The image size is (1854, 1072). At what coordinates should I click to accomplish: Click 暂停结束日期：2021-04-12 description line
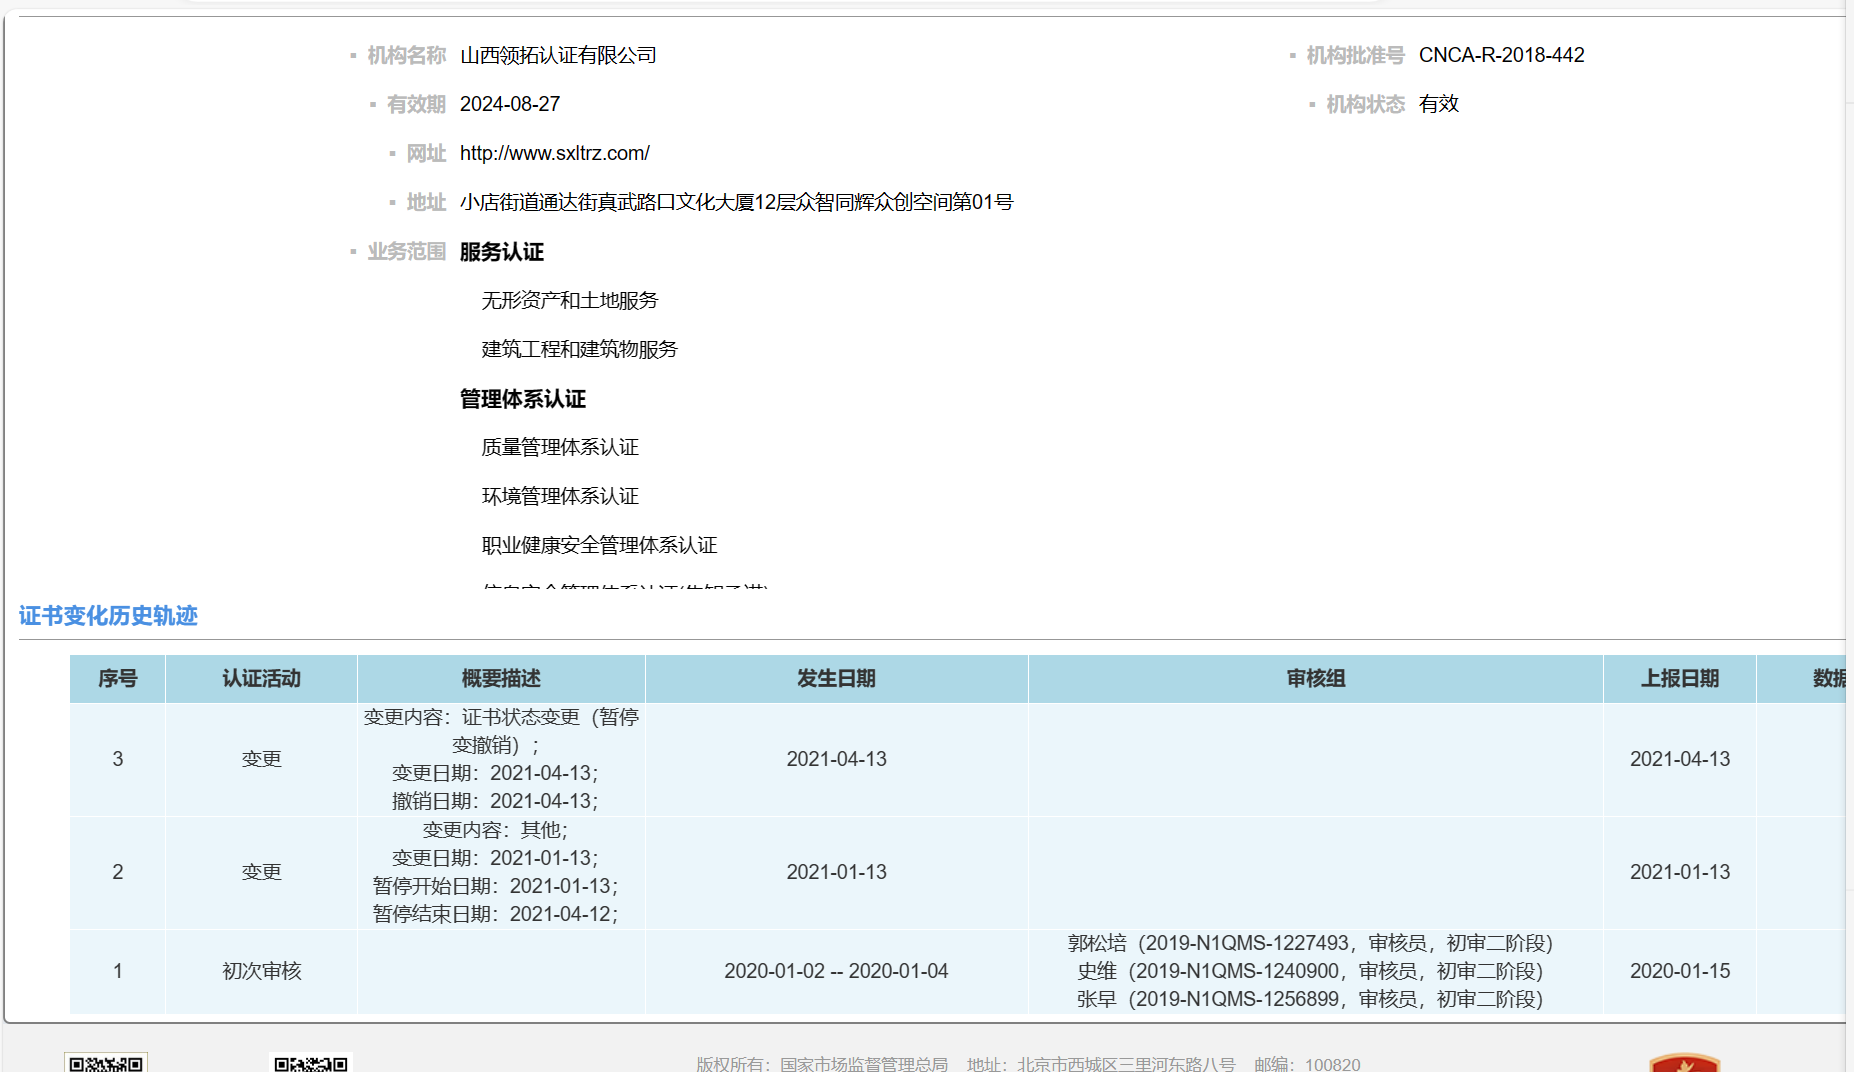pyautogui.click(x=495, y=914)
